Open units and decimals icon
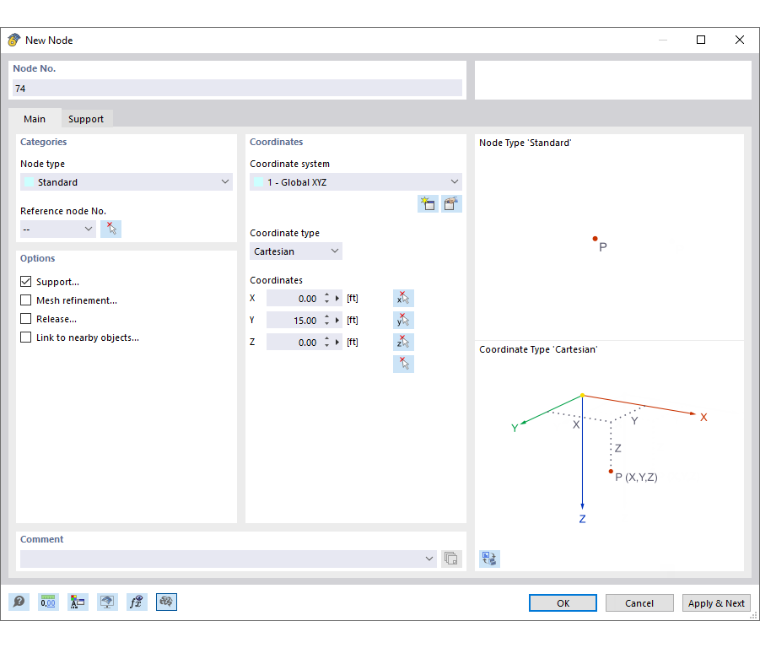The image size is (760, 648). coord(48,602)
